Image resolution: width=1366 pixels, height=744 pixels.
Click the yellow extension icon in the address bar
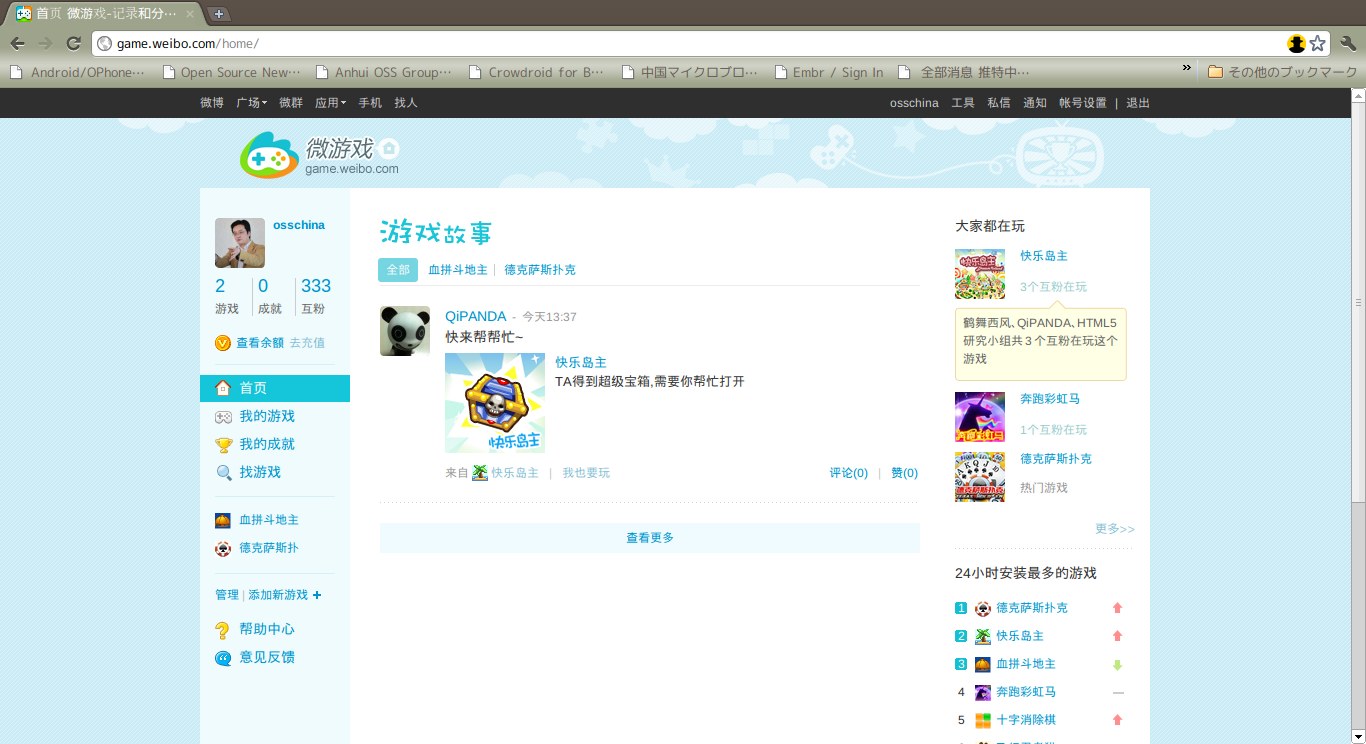coord(1297,43)
